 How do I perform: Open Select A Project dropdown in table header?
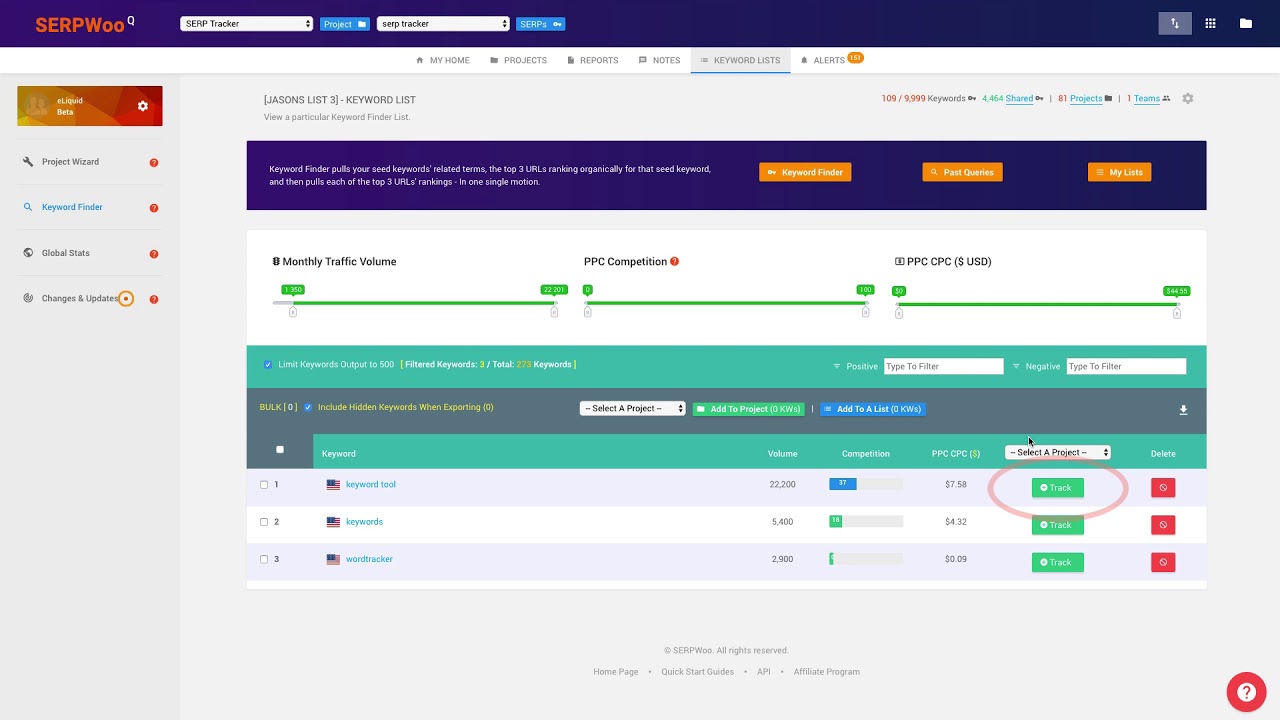pyautogui.click(x=1058, y=453)
